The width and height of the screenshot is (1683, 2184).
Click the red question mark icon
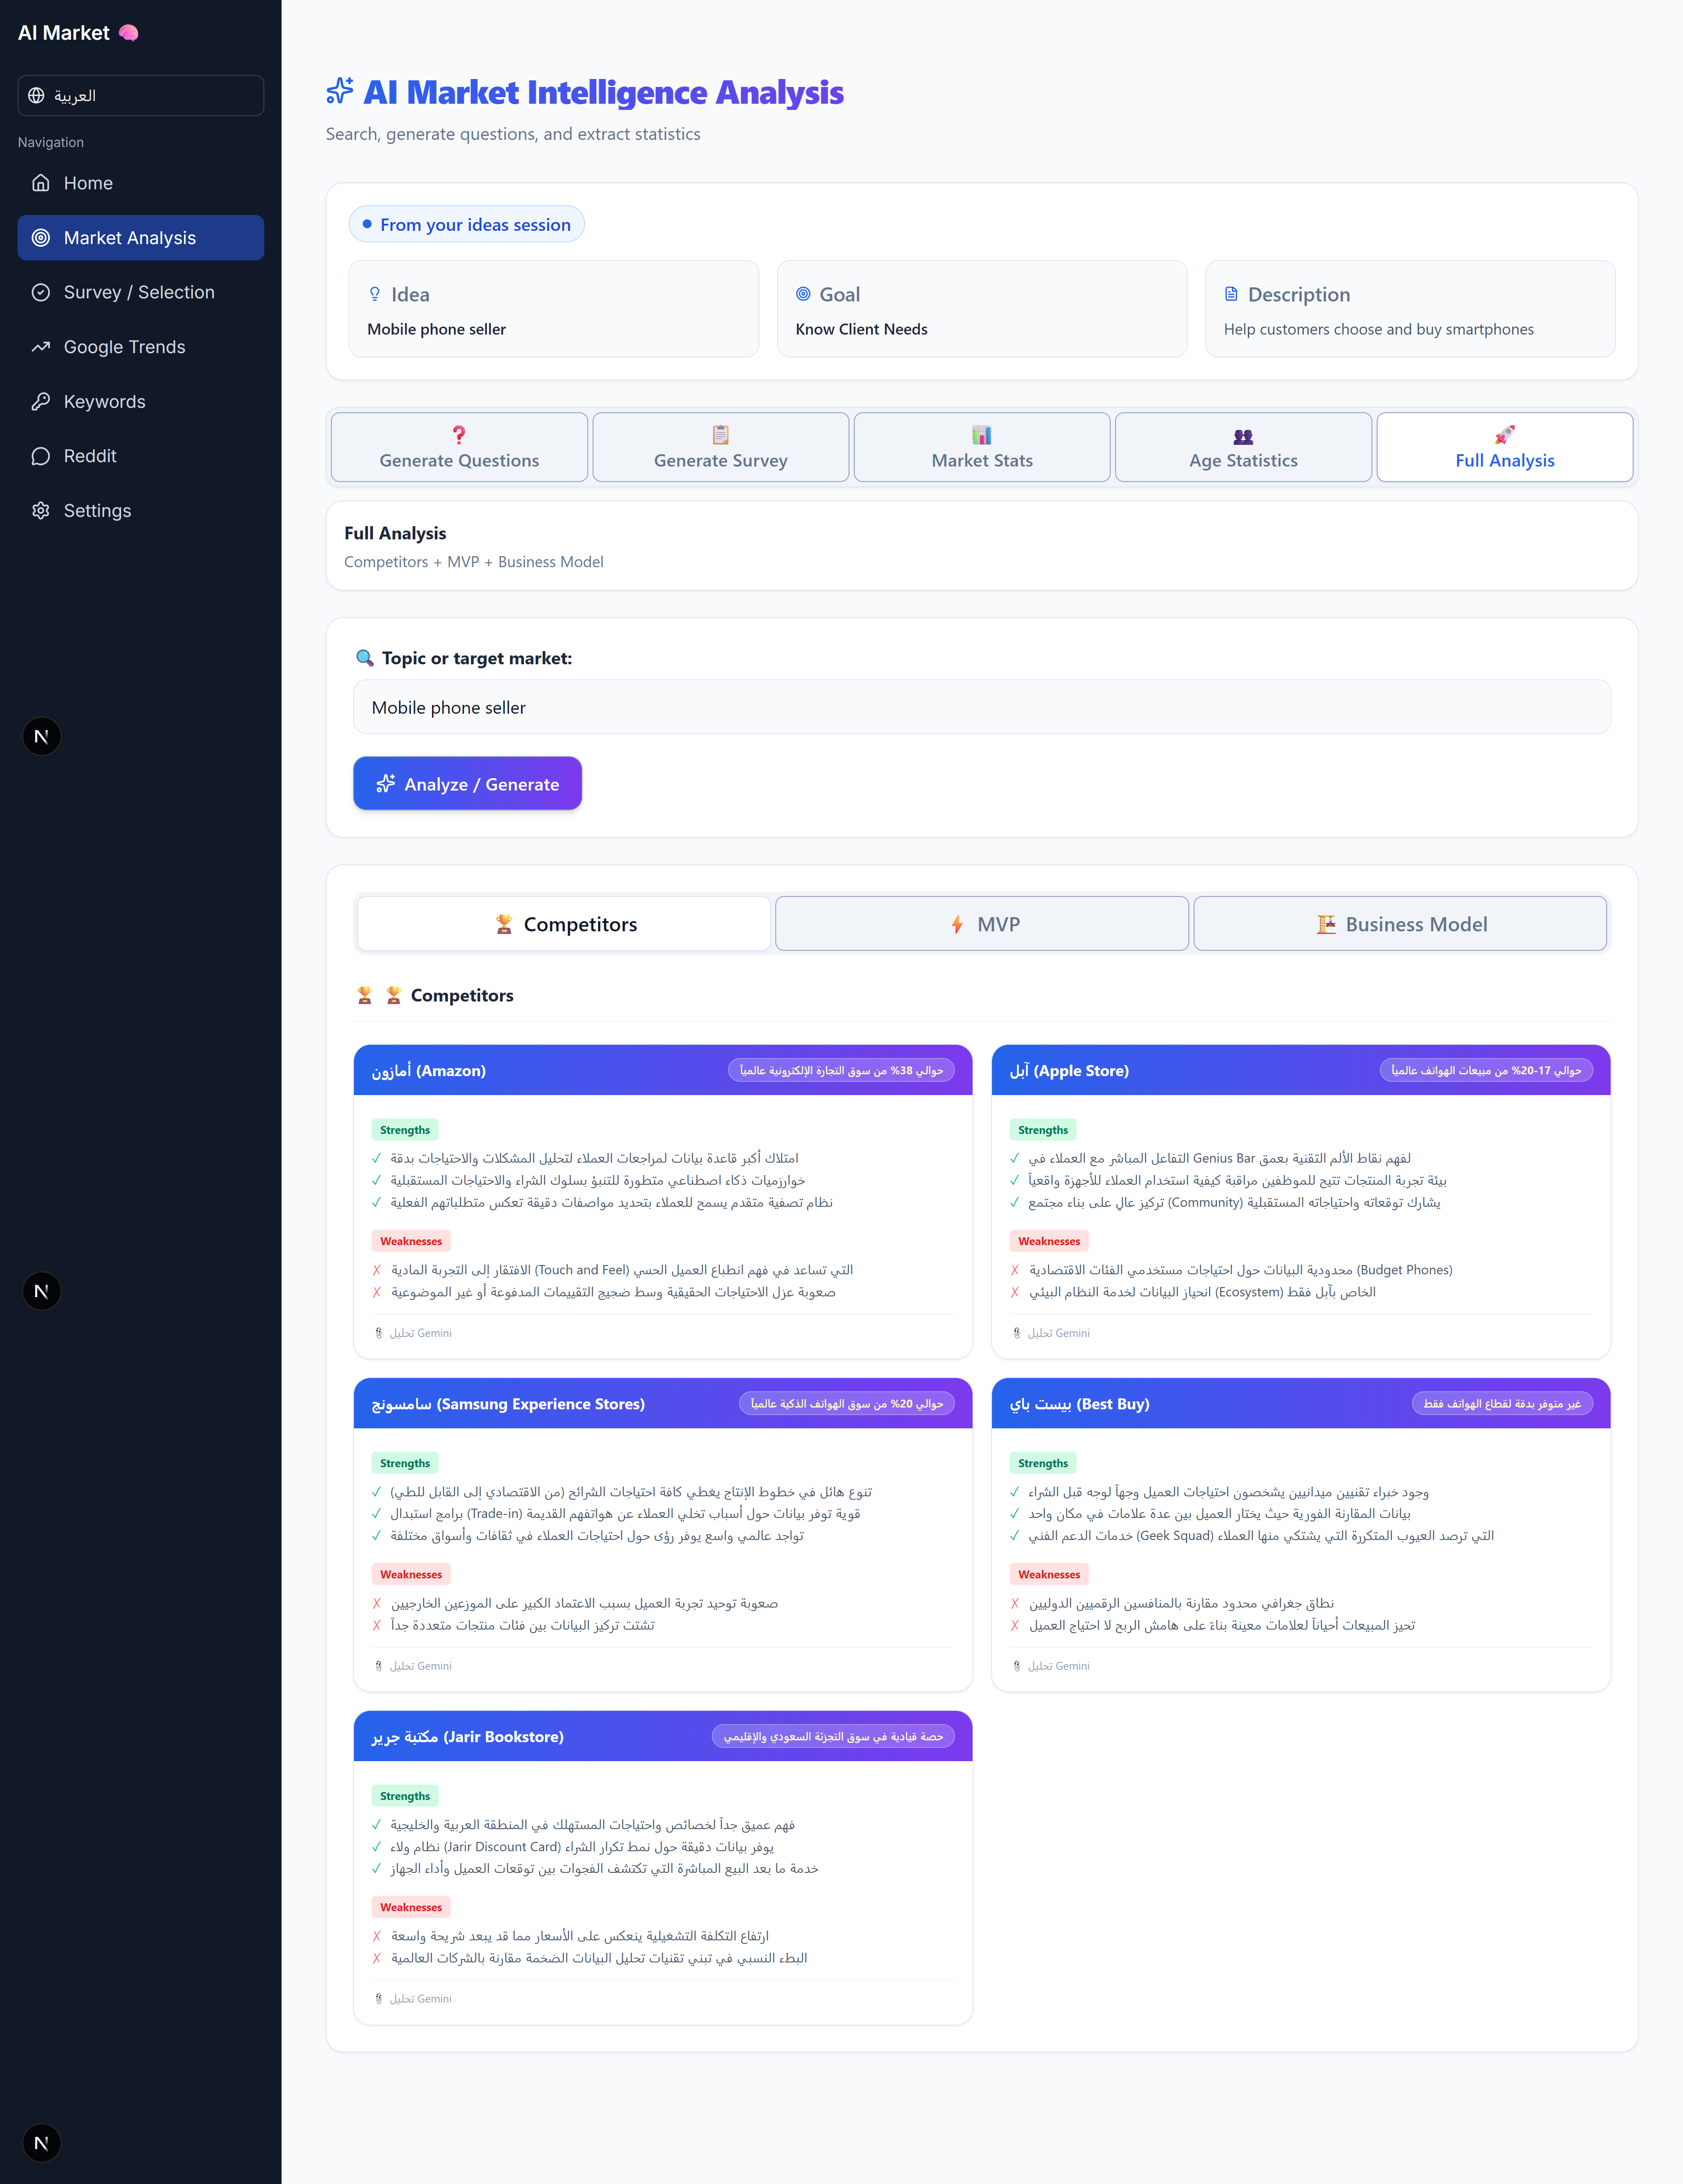click(459, 435)
